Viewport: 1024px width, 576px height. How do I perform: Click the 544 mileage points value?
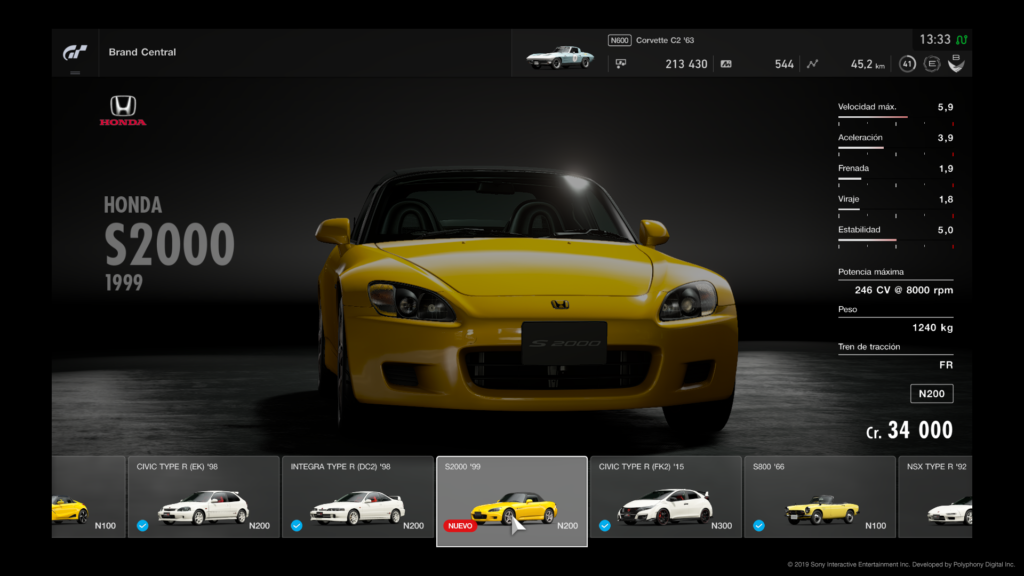point(784,64)
